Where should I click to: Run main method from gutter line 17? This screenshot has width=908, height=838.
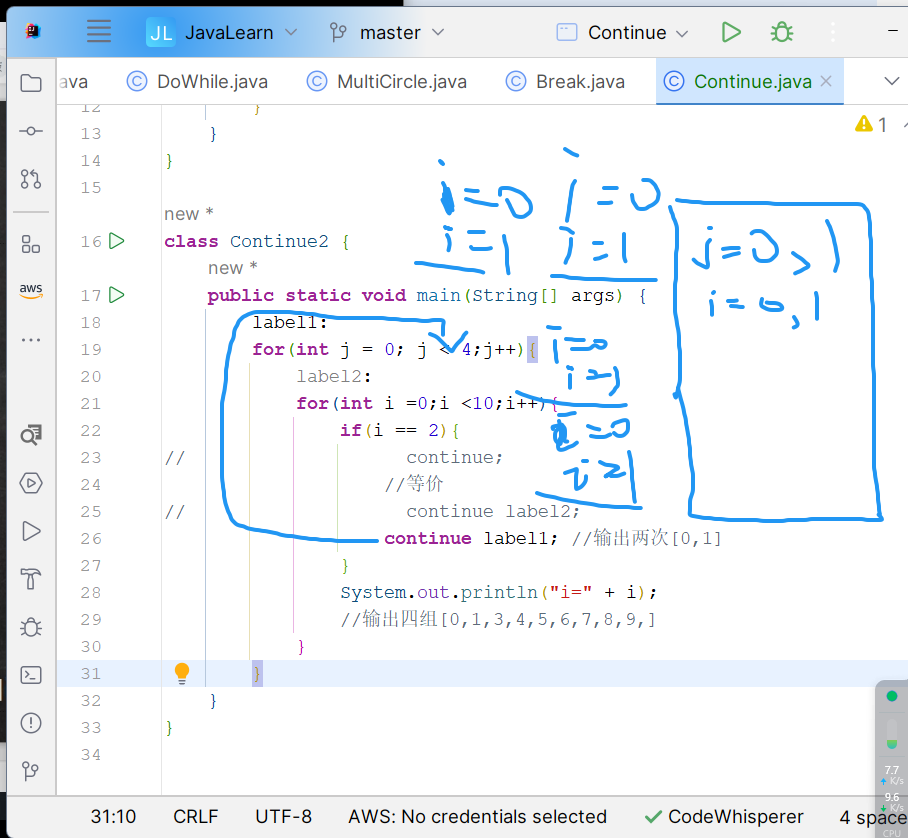click(x=117, y=295)
